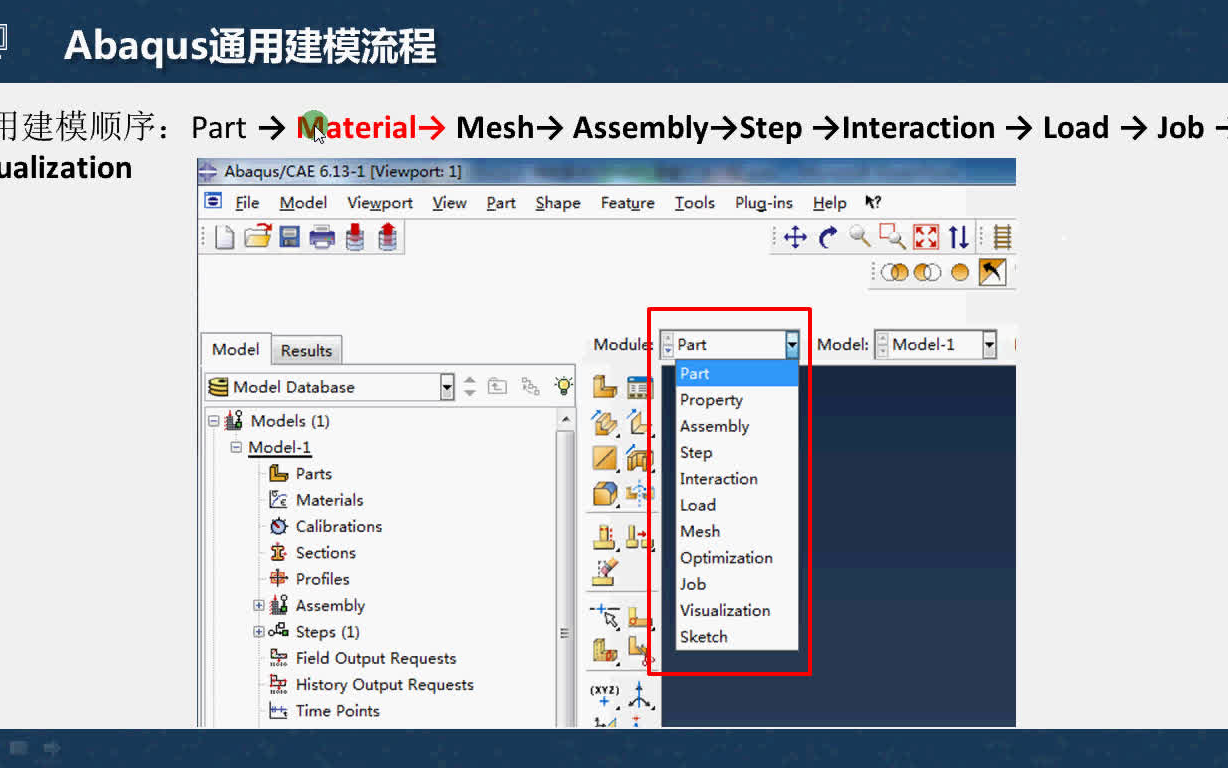Image resolution: width=1228 pixels, height=768 pixels.
Task: Expand the Assembly tree node
Action: (x=258, y=605)
